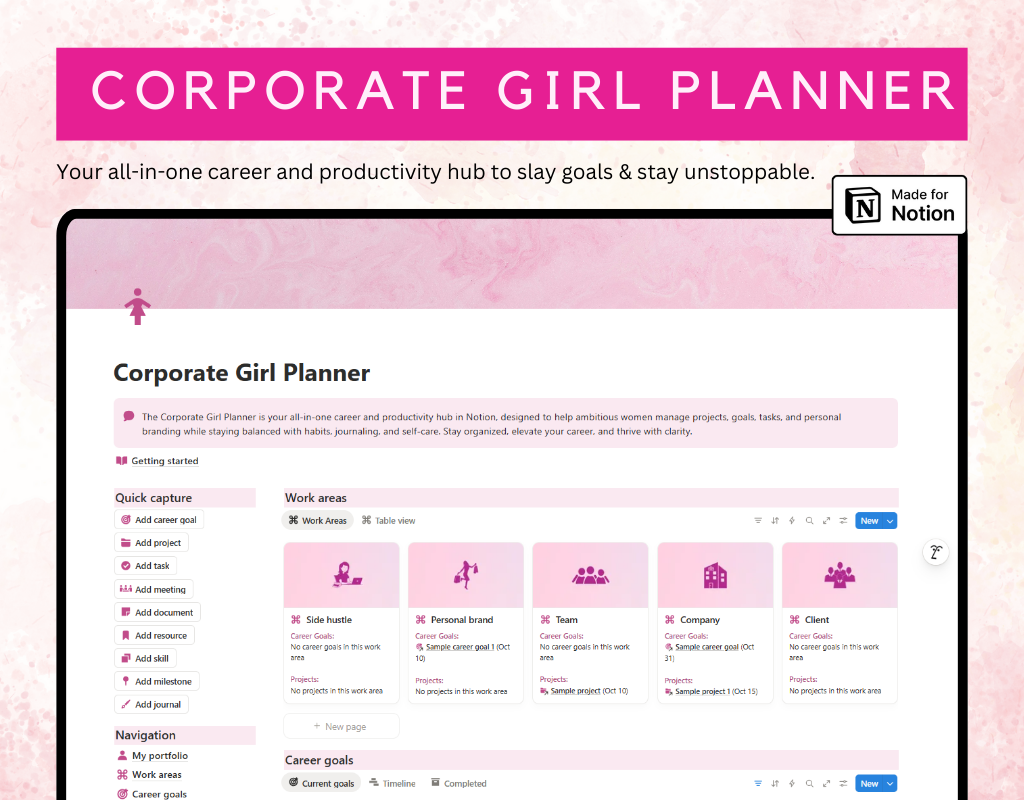The width and height of the screenshot is (1024, 800).
Task: Expand the New dropdown arrow in Work areas
Action: (890, 520)
